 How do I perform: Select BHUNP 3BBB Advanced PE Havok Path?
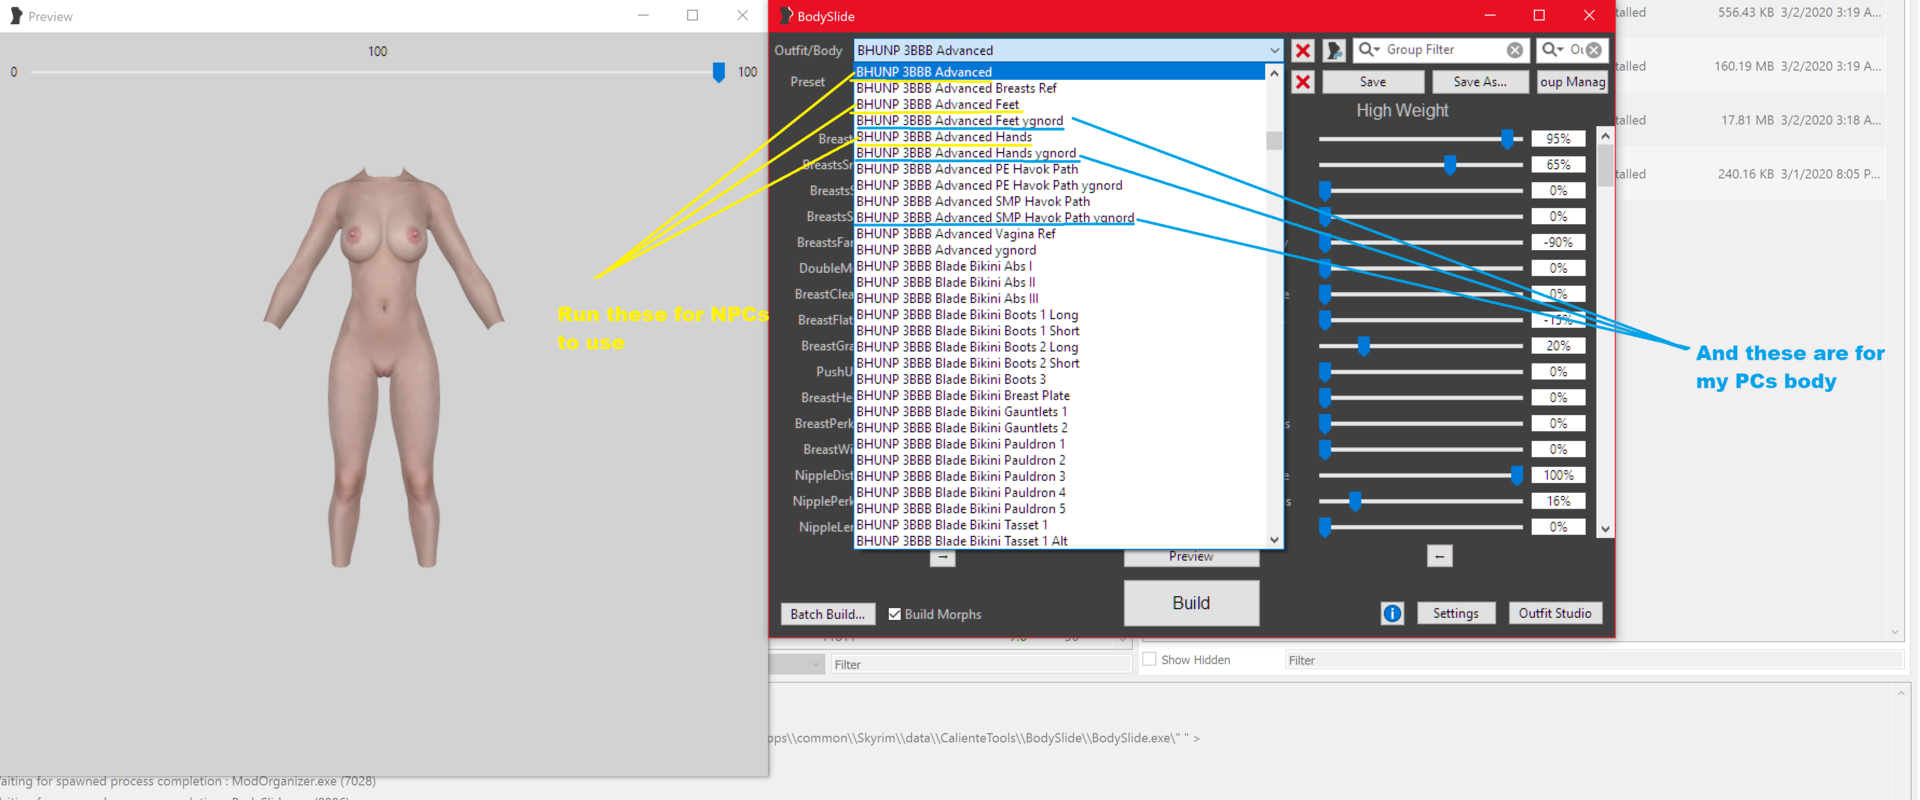[x=1060, y=169]
